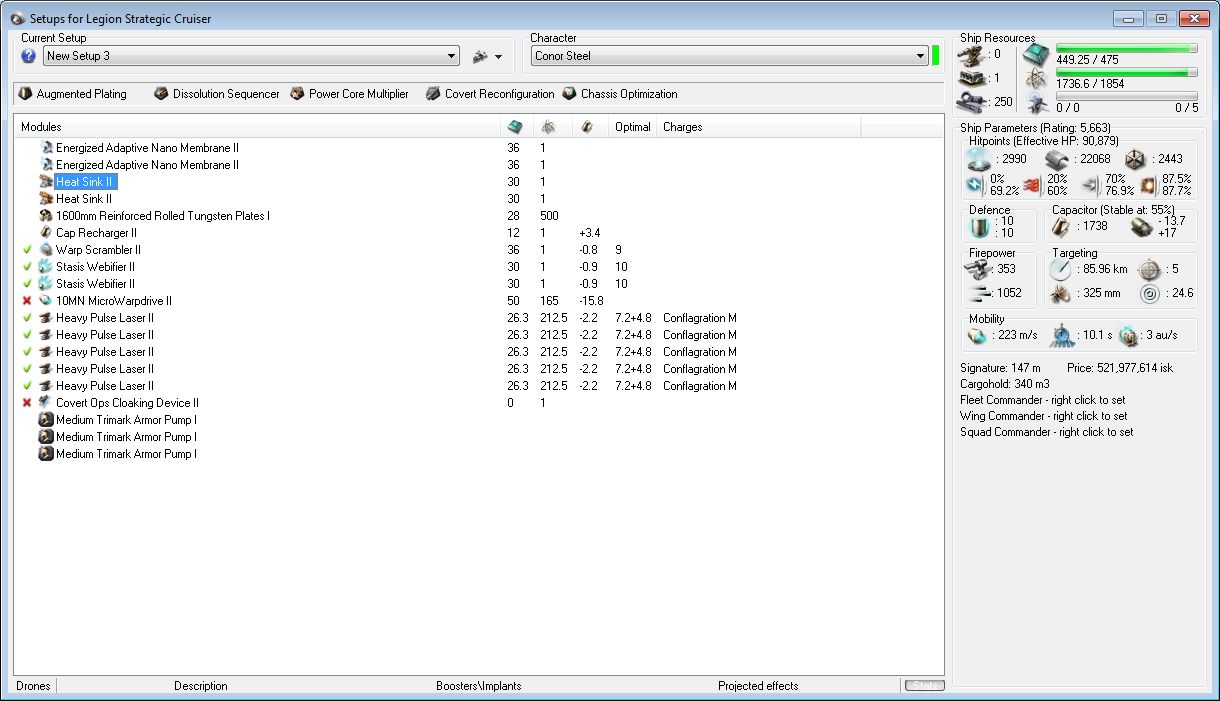Click the green status bar beside Character dropdown
The height and width of the screenshot is (701, 1220).
tap(936, 56)
